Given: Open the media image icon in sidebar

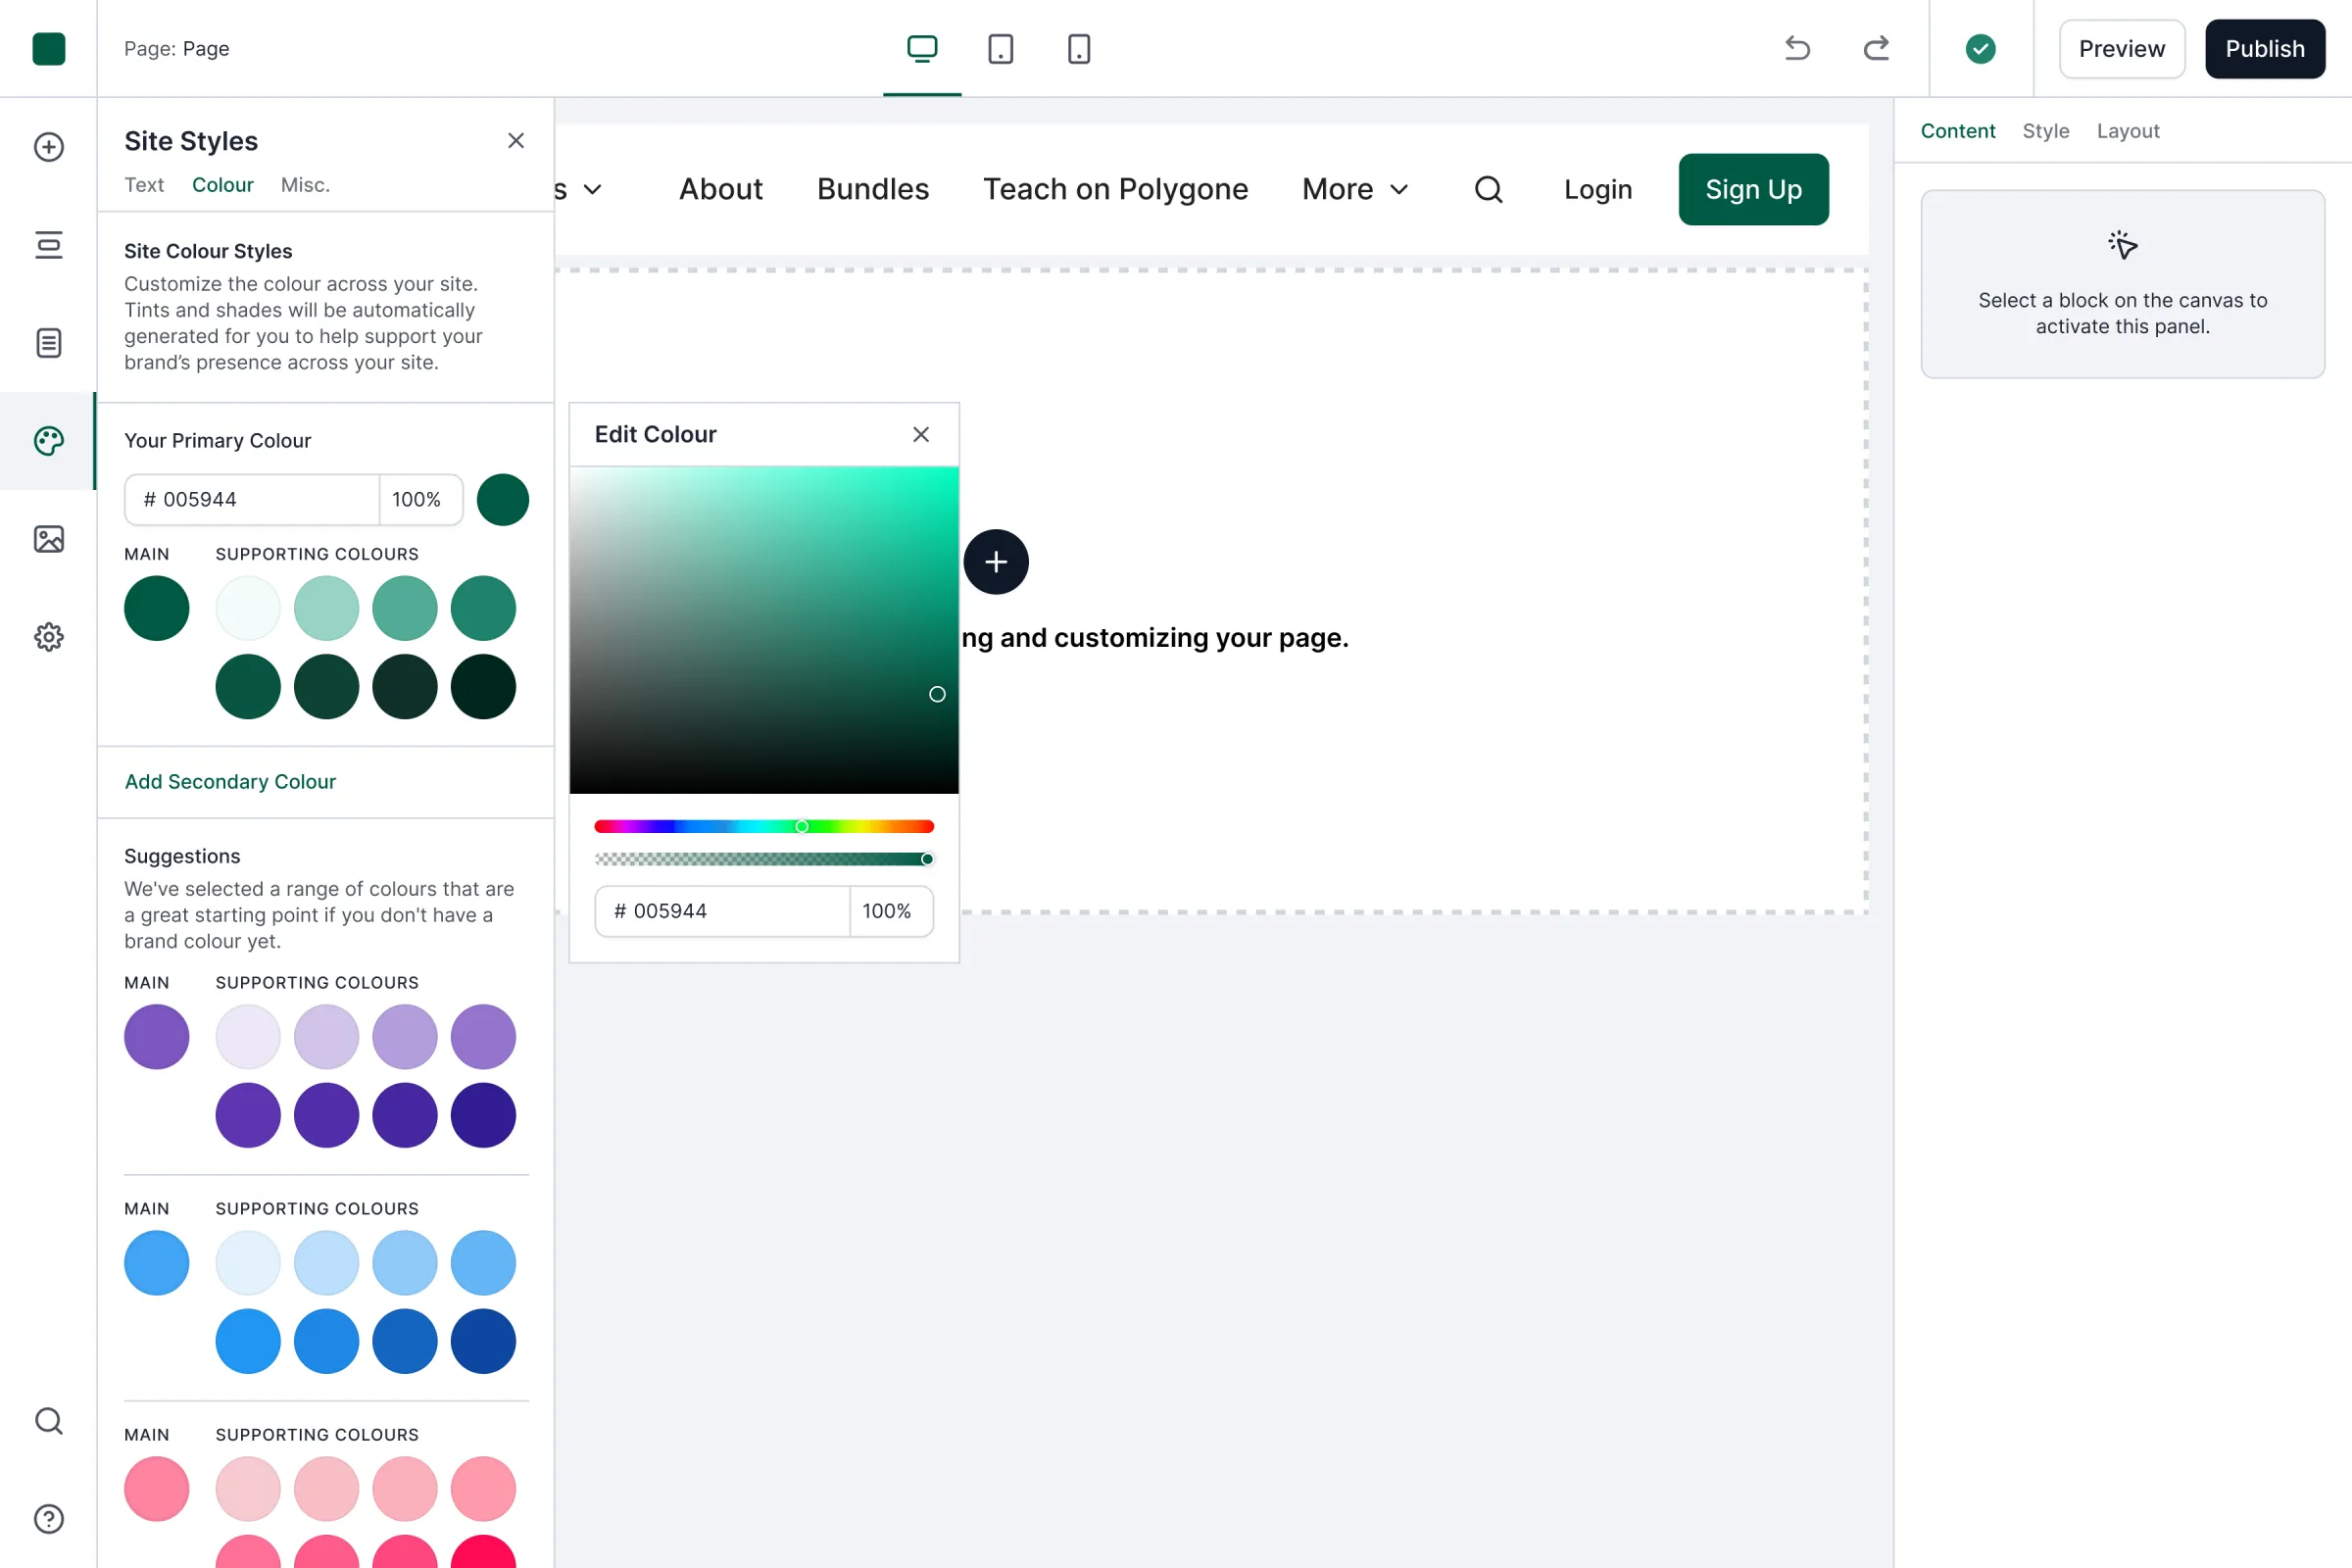Looking at the screenshot, I should coord(48,539).
